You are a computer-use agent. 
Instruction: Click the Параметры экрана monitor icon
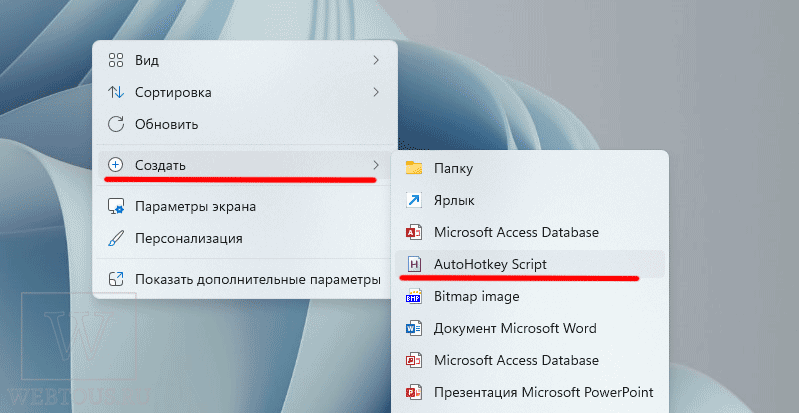(116, 206)
